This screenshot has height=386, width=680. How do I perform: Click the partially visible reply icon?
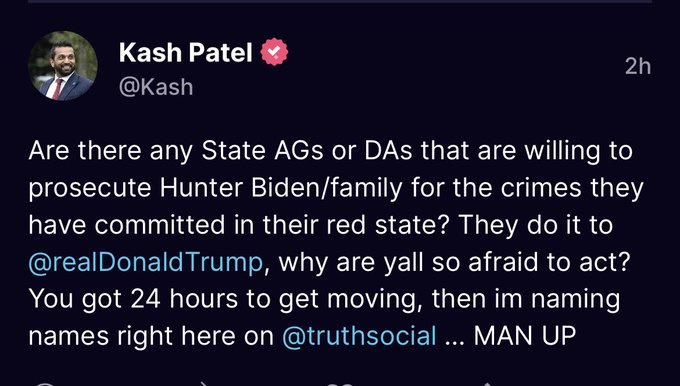tap(44, 384)
